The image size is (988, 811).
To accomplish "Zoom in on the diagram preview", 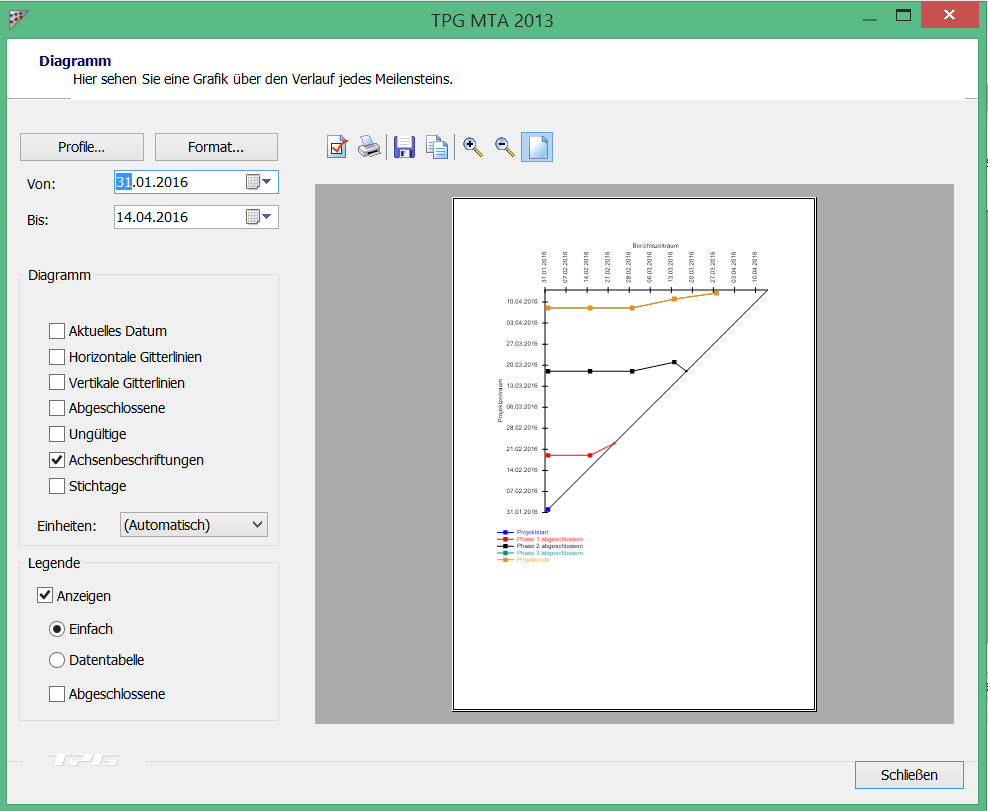I will coord(473,147).
